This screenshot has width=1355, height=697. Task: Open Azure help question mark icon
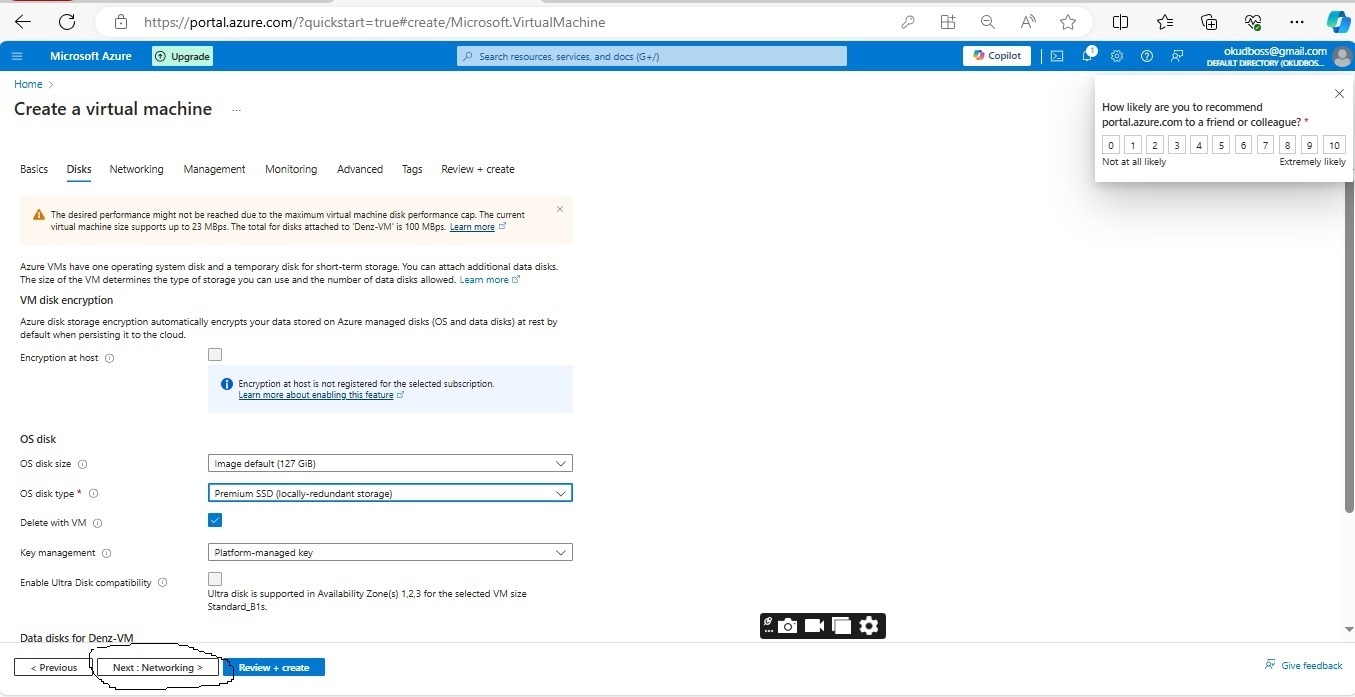[x=1147, y=56]
